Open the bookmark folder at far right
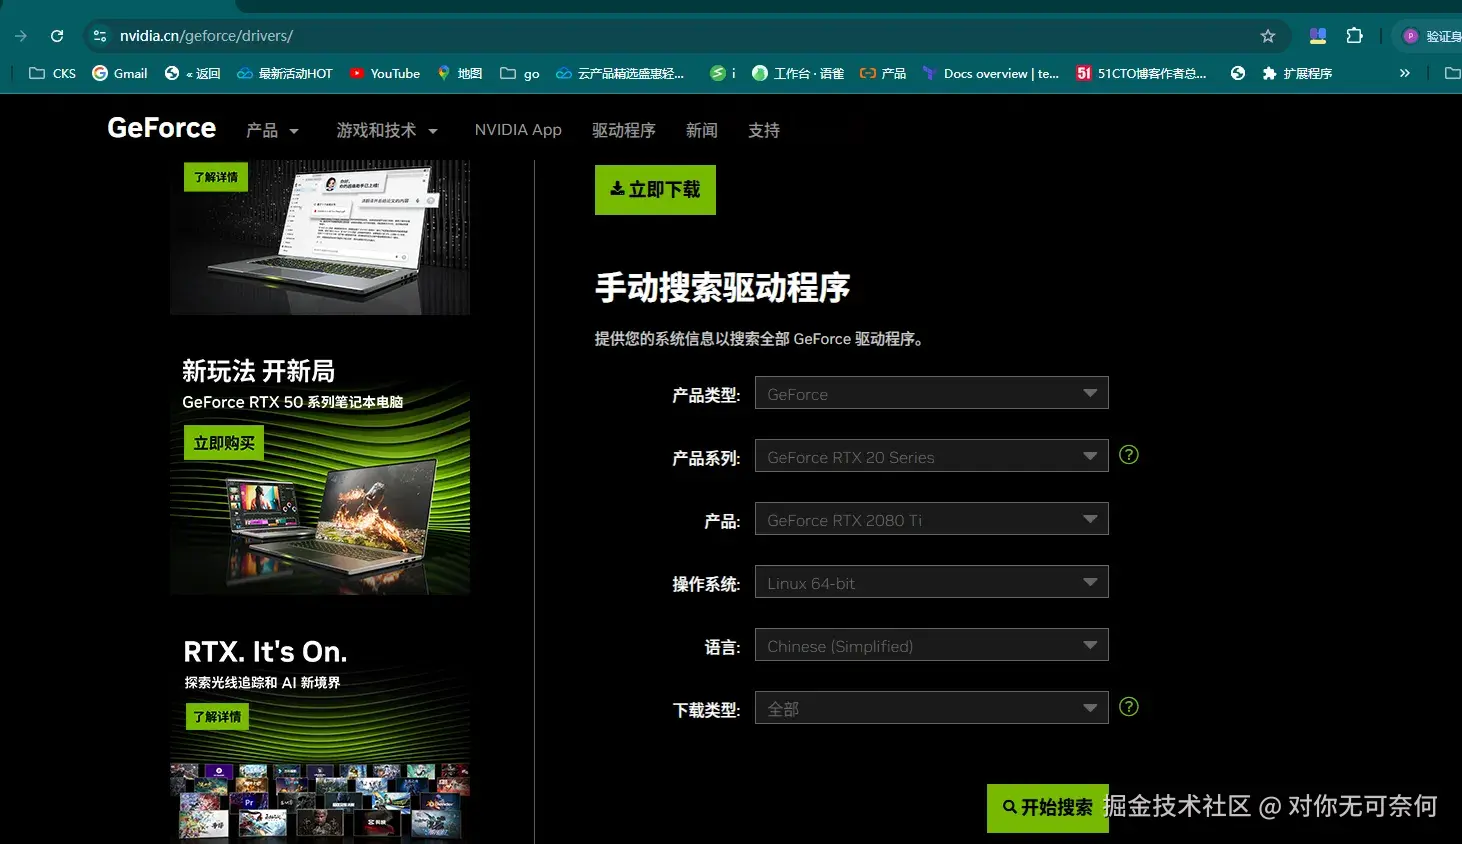Viewport: 1462px width, 844px height. click(x=1452, y=73)
